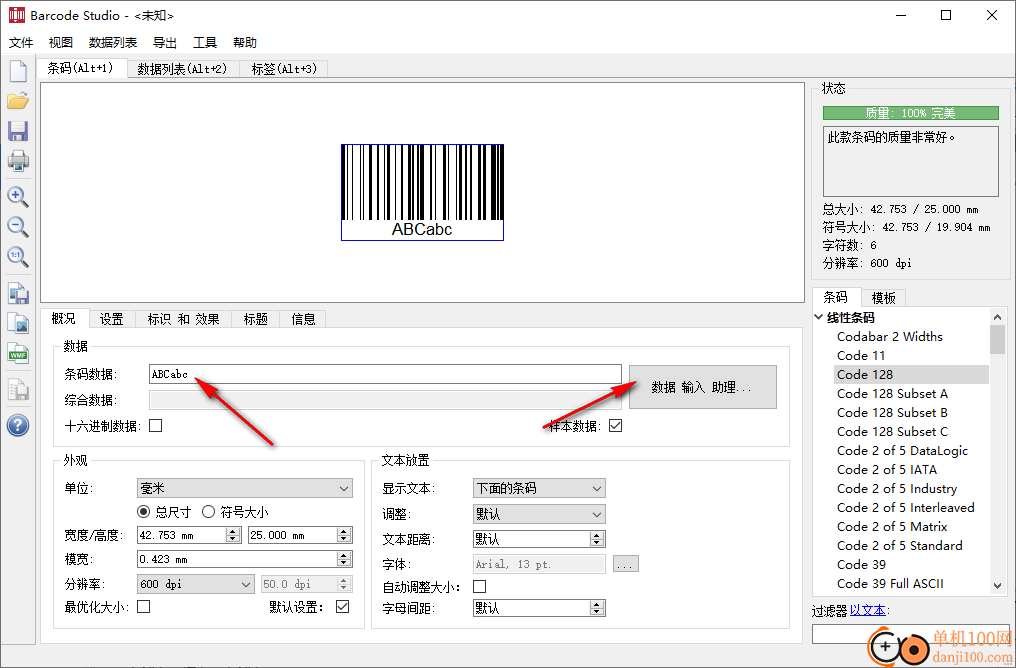1016x668 pixels.
Task: Click the ABCabc barcode preview image
Action: click(x=422, y=192)
